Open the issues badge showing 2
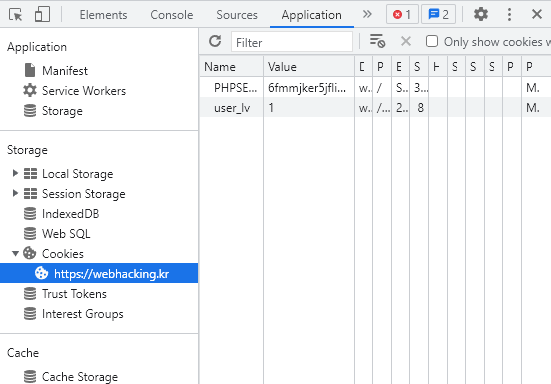Screen dimensions: 551x384 tap(438, 14)
